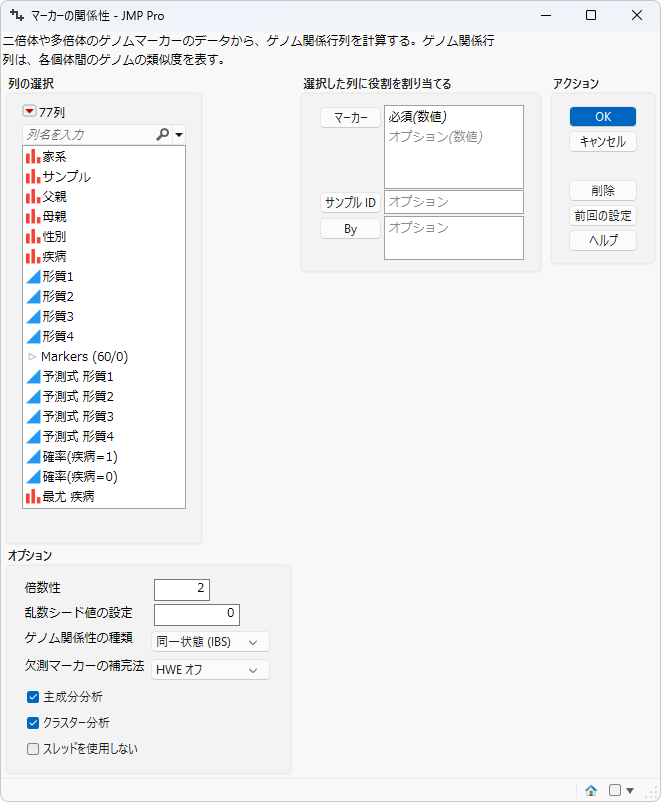Click the home window icon in status bar
The width and height of the screenshot is (661, 802).
click(591, 790)
